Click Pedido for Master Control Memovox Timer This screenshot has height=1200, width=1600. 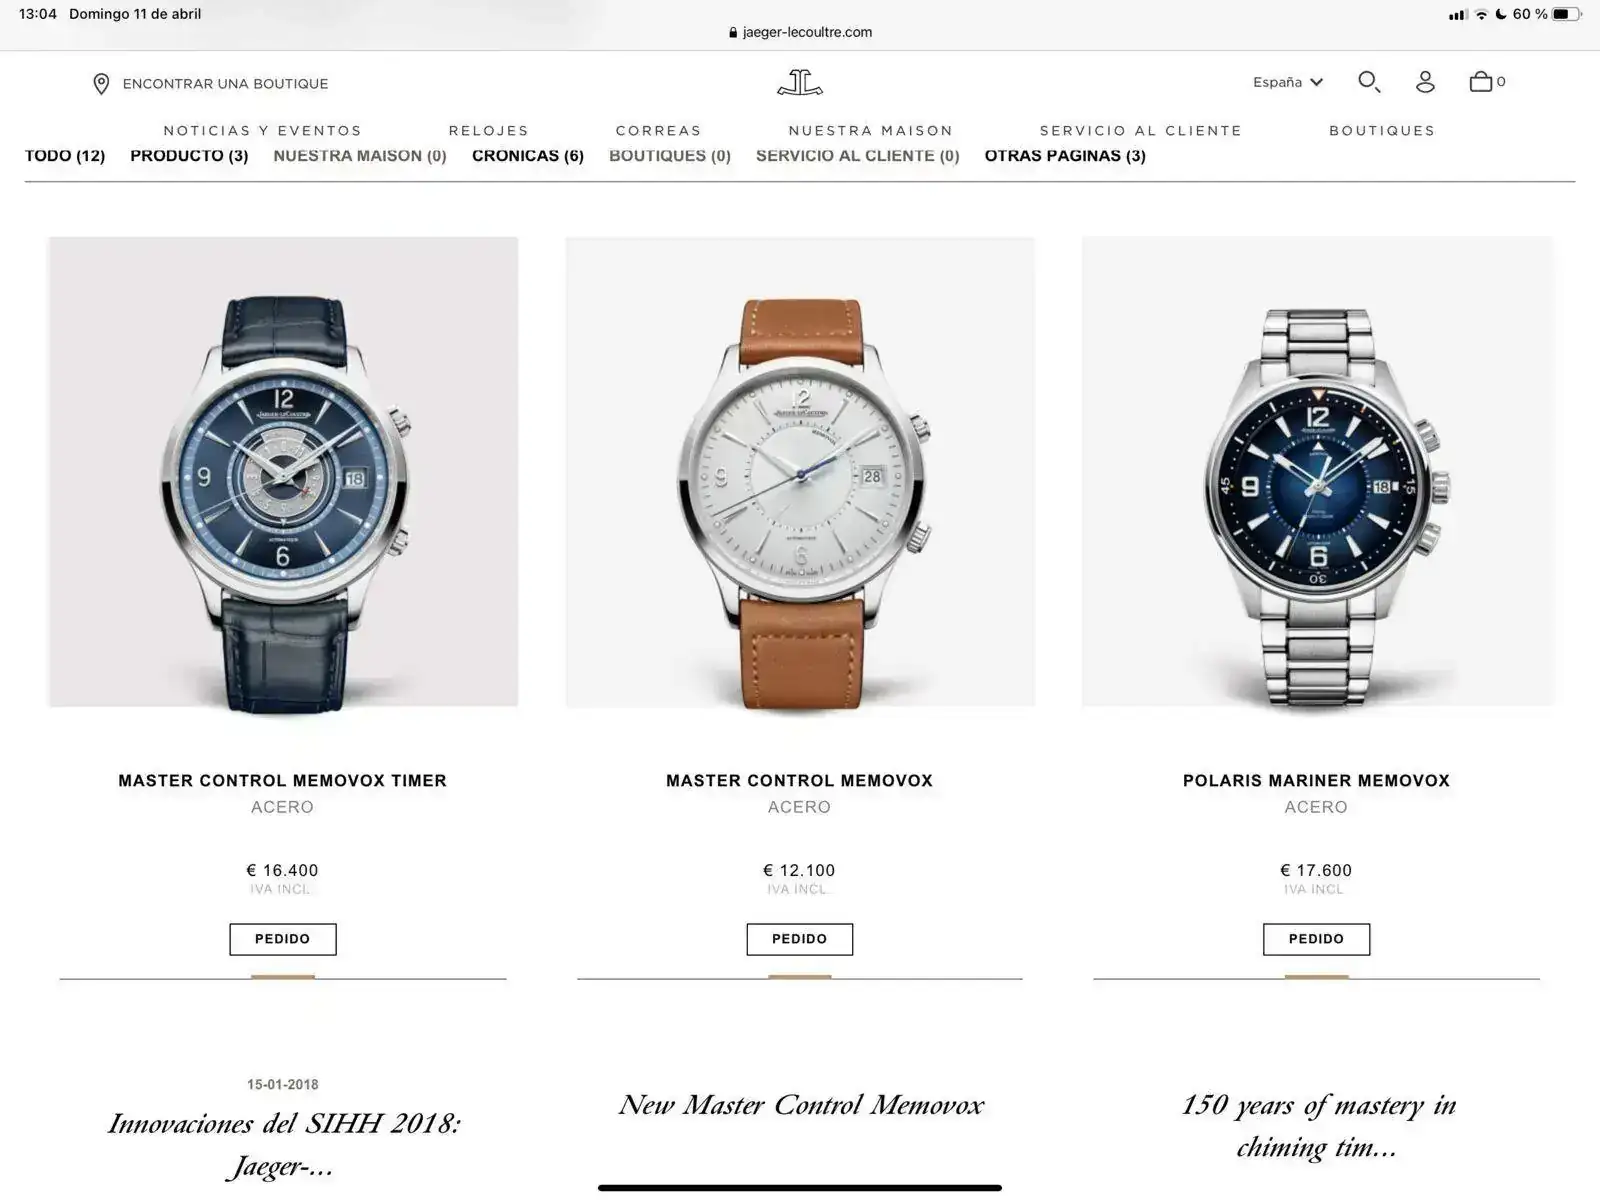click(283, 939)
